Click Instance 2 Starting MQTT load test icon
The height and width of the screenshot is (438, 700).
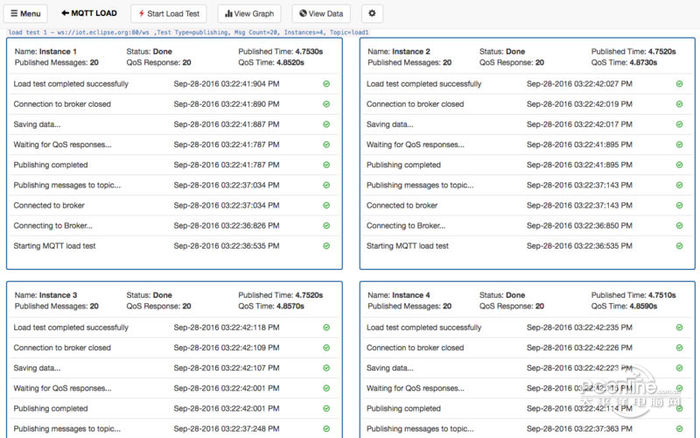679,246
